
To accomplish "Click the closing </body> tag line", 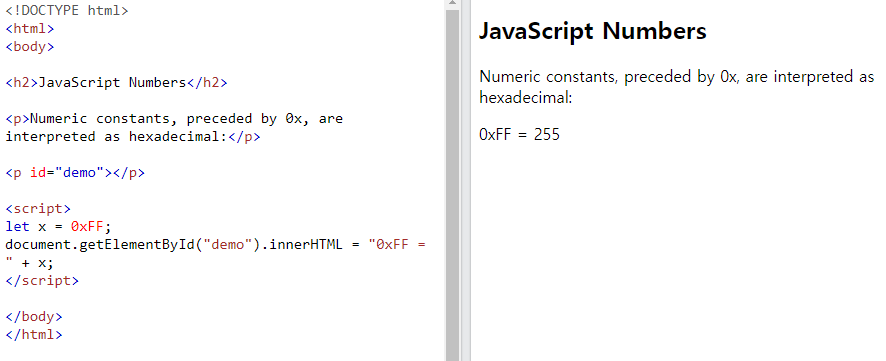I will 34,317.
